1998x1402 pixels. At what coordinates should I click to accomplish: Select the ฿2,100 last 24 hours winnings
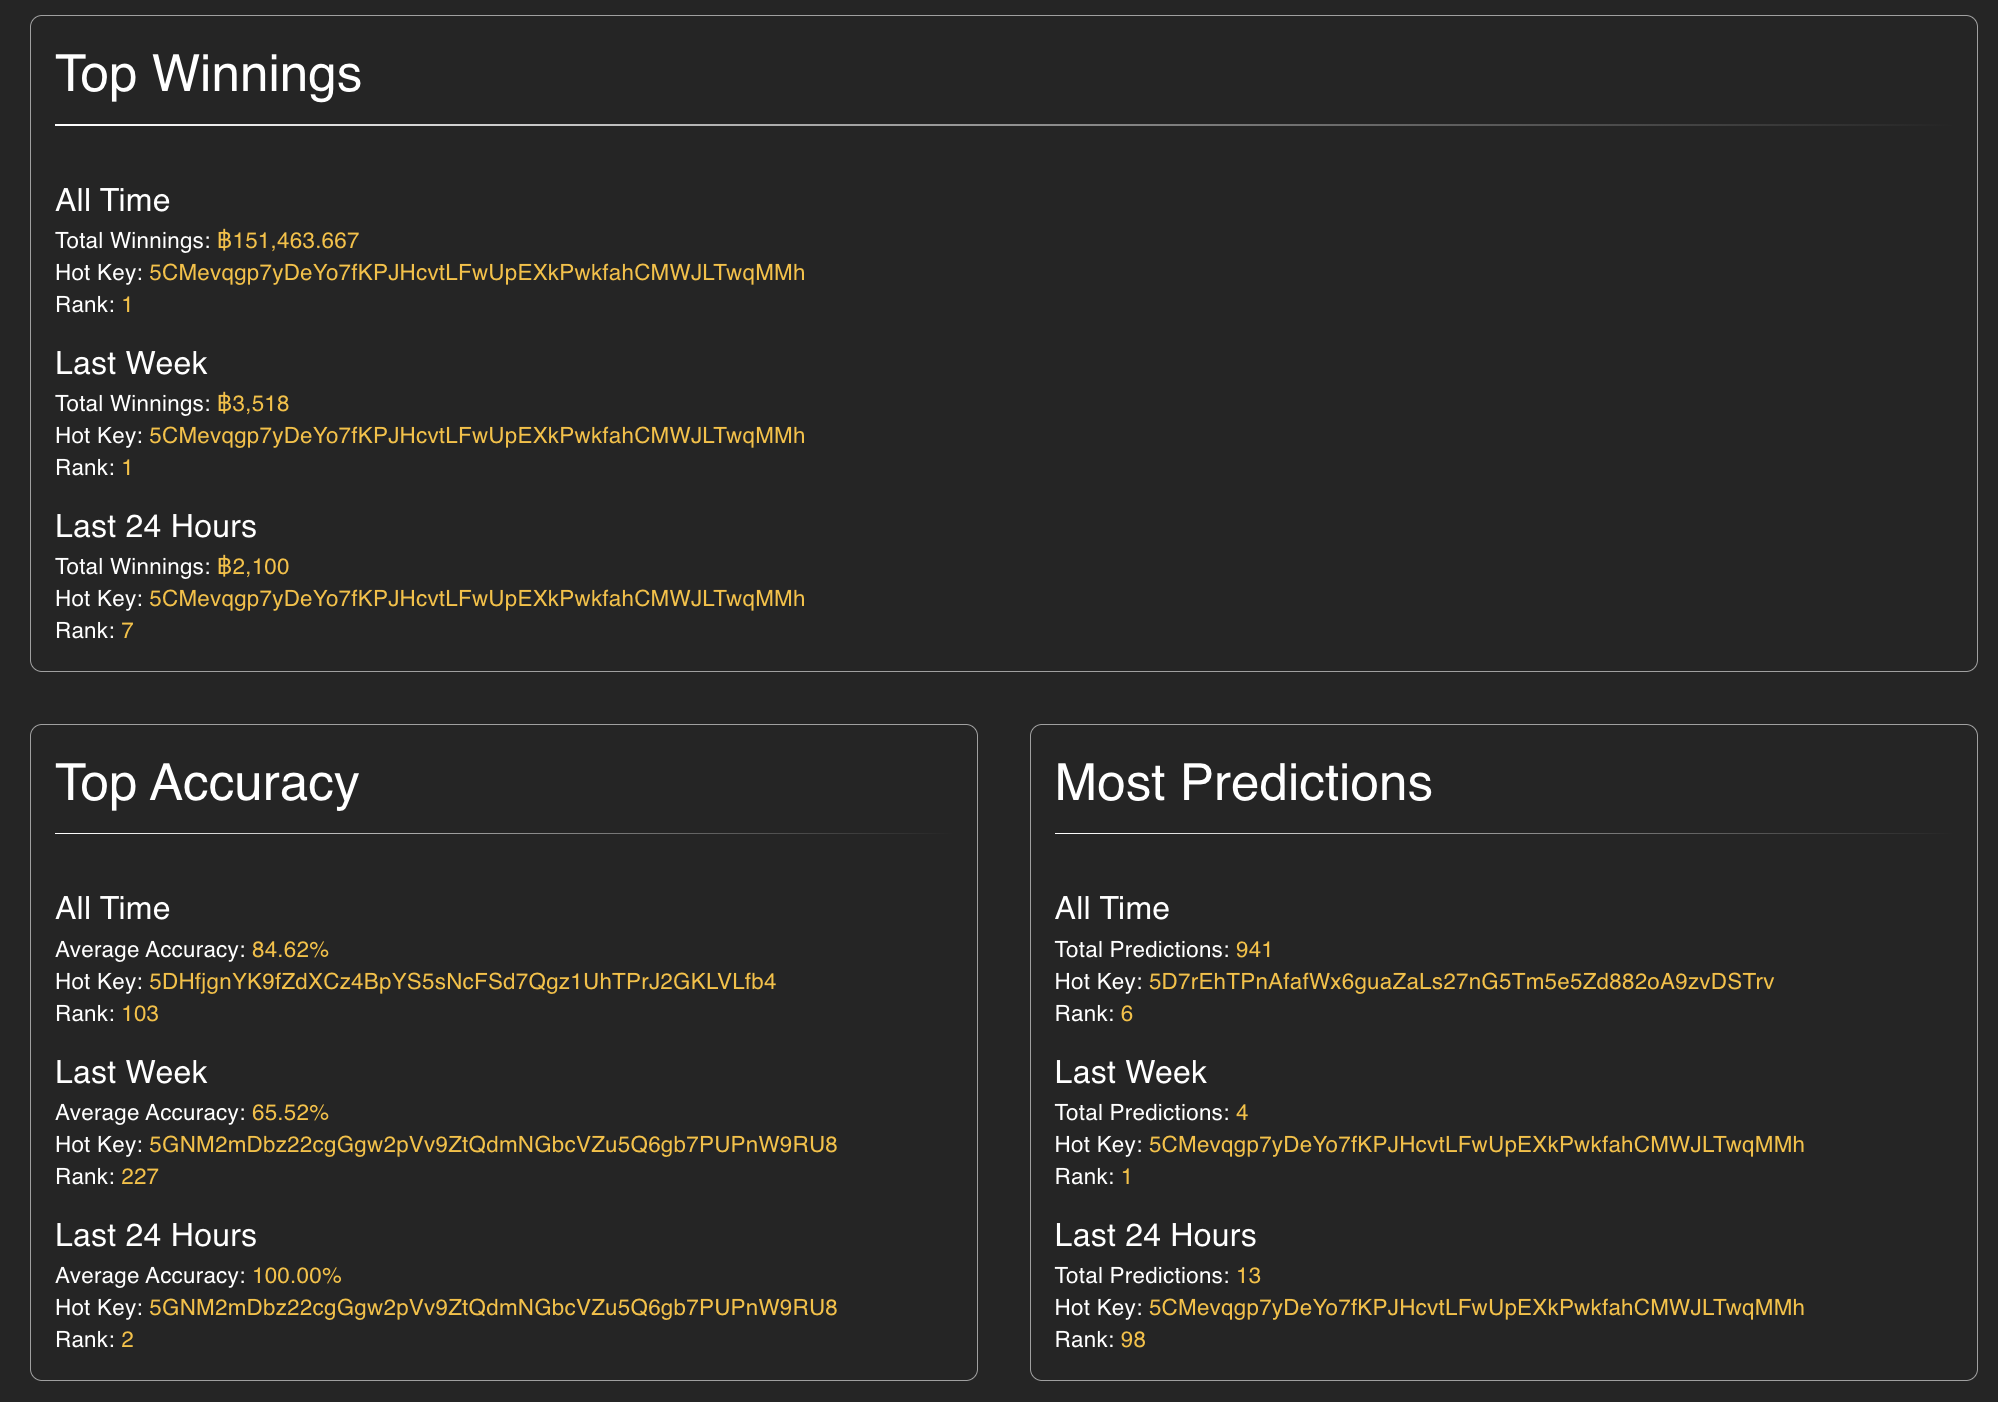coord(253,567)
